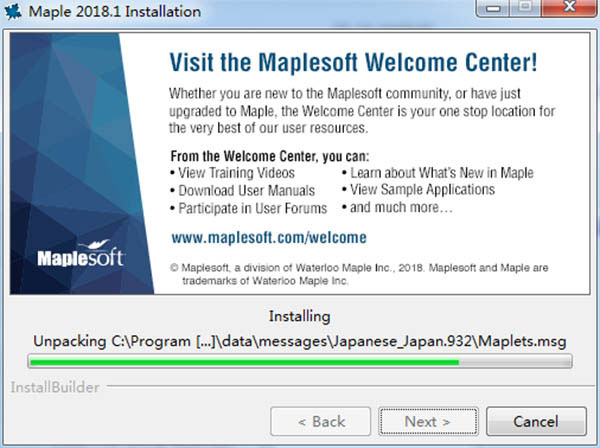Click the Maplesoft copyright notice text
Image resolution: width=600 pixels, height=448 pixels.
coord(359,274)
